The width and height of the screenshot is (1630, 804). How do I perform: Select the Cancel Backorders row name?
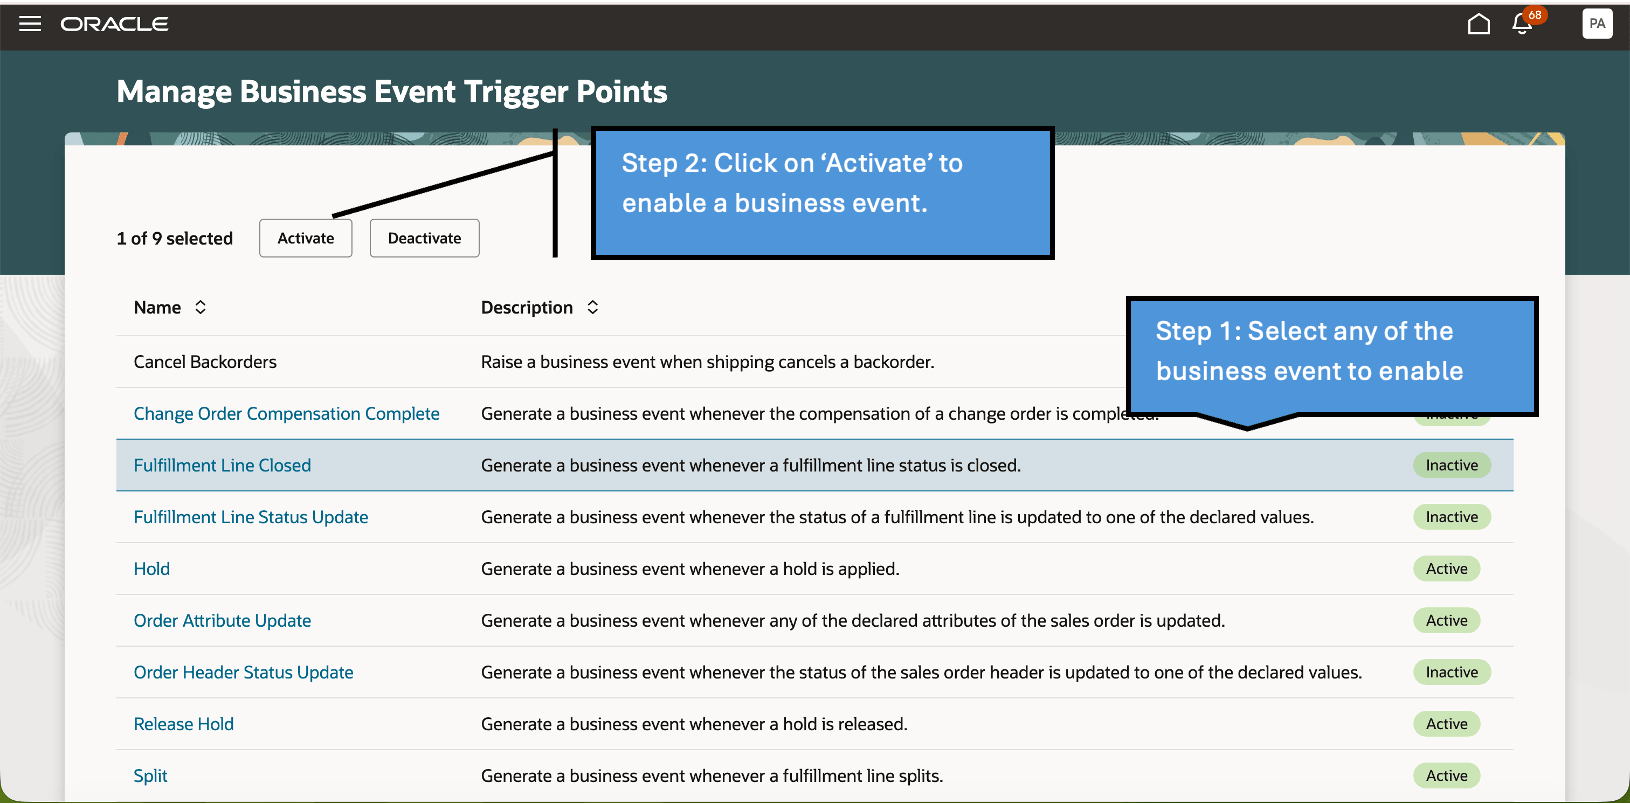(x=205, y=362)
